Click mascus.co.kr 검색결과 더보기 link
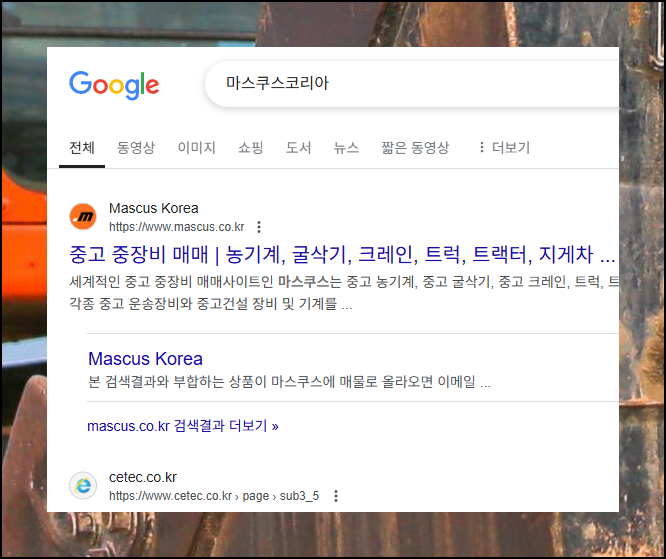666x559 pixels. (x=183, y=426)
